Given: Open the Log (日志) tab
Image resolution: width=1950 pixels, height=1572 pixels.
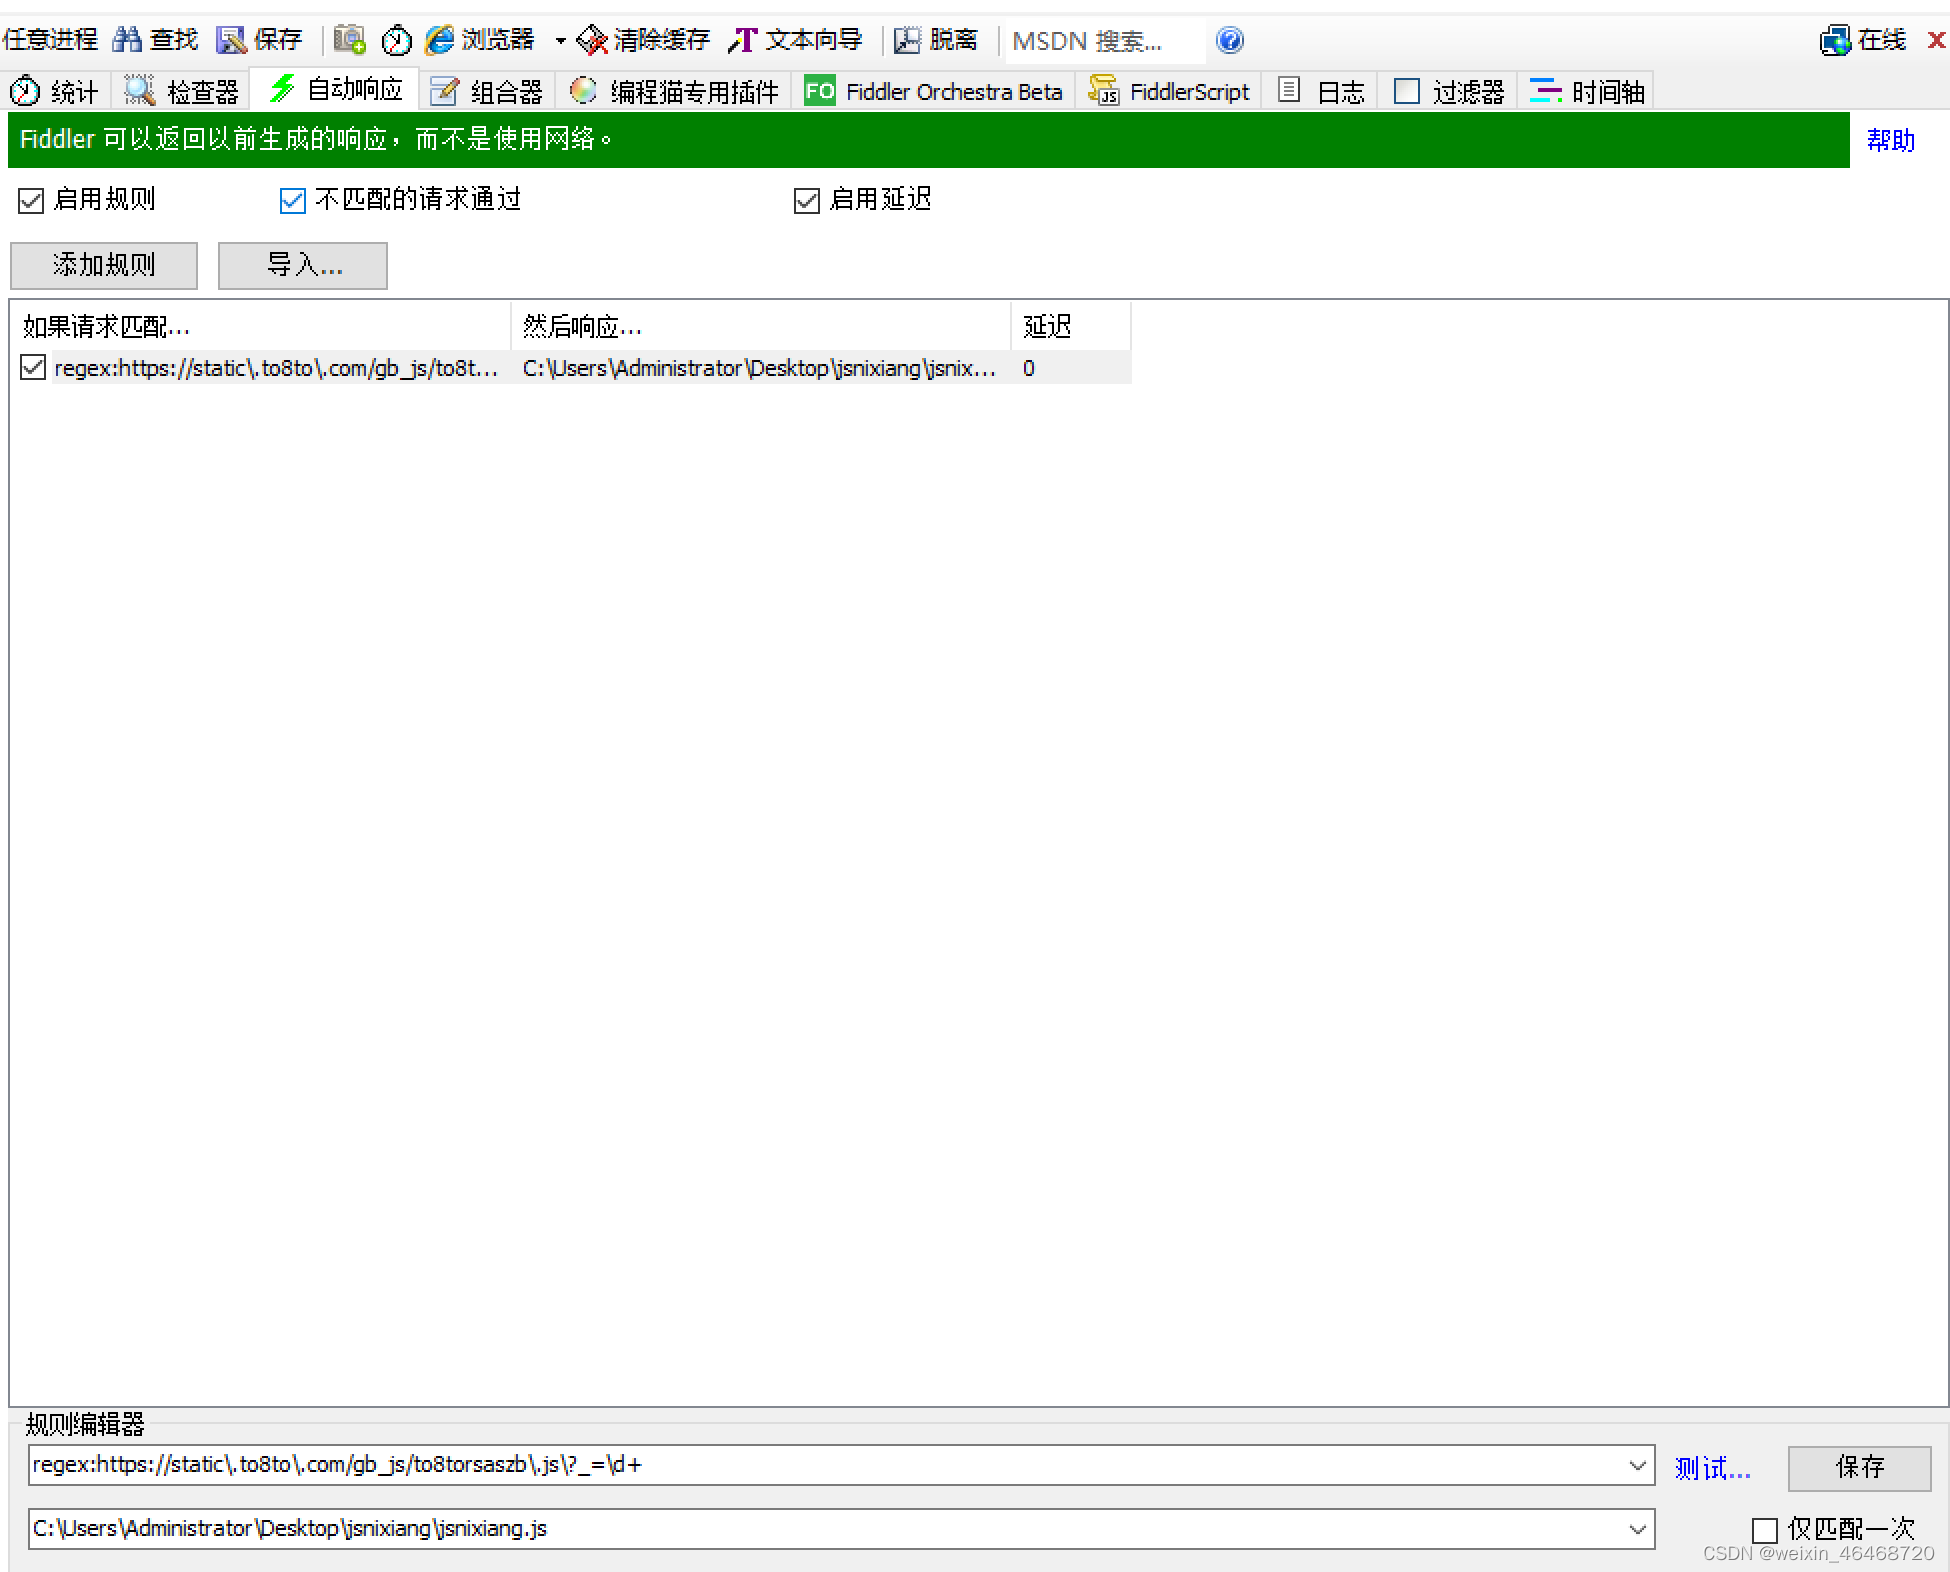Looking at the screenshot, I should (1321, 91).
